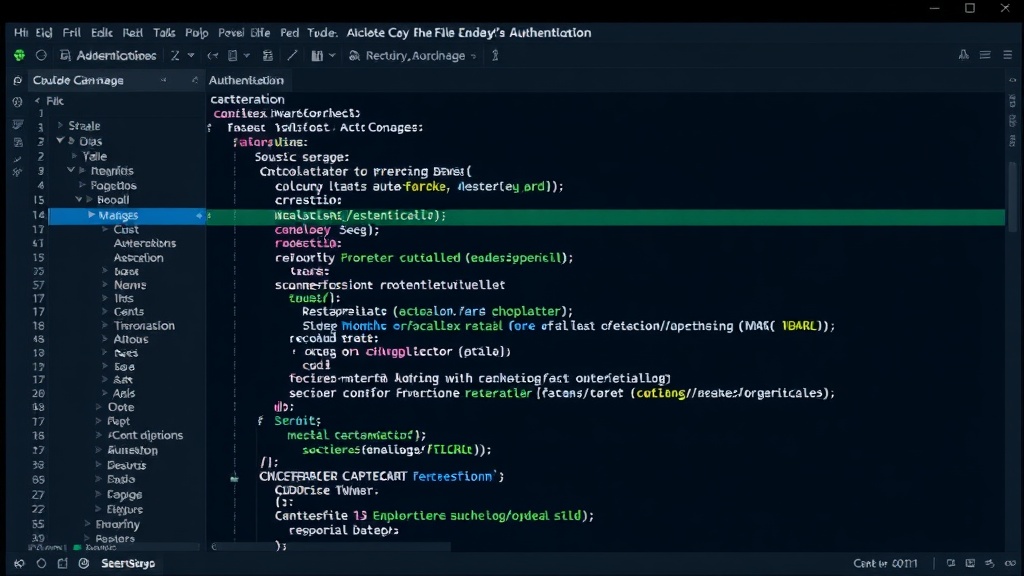The width and height of the screenshot is (1024, 576).
Task: Select the Capige tree item
Action: point(124,494)
